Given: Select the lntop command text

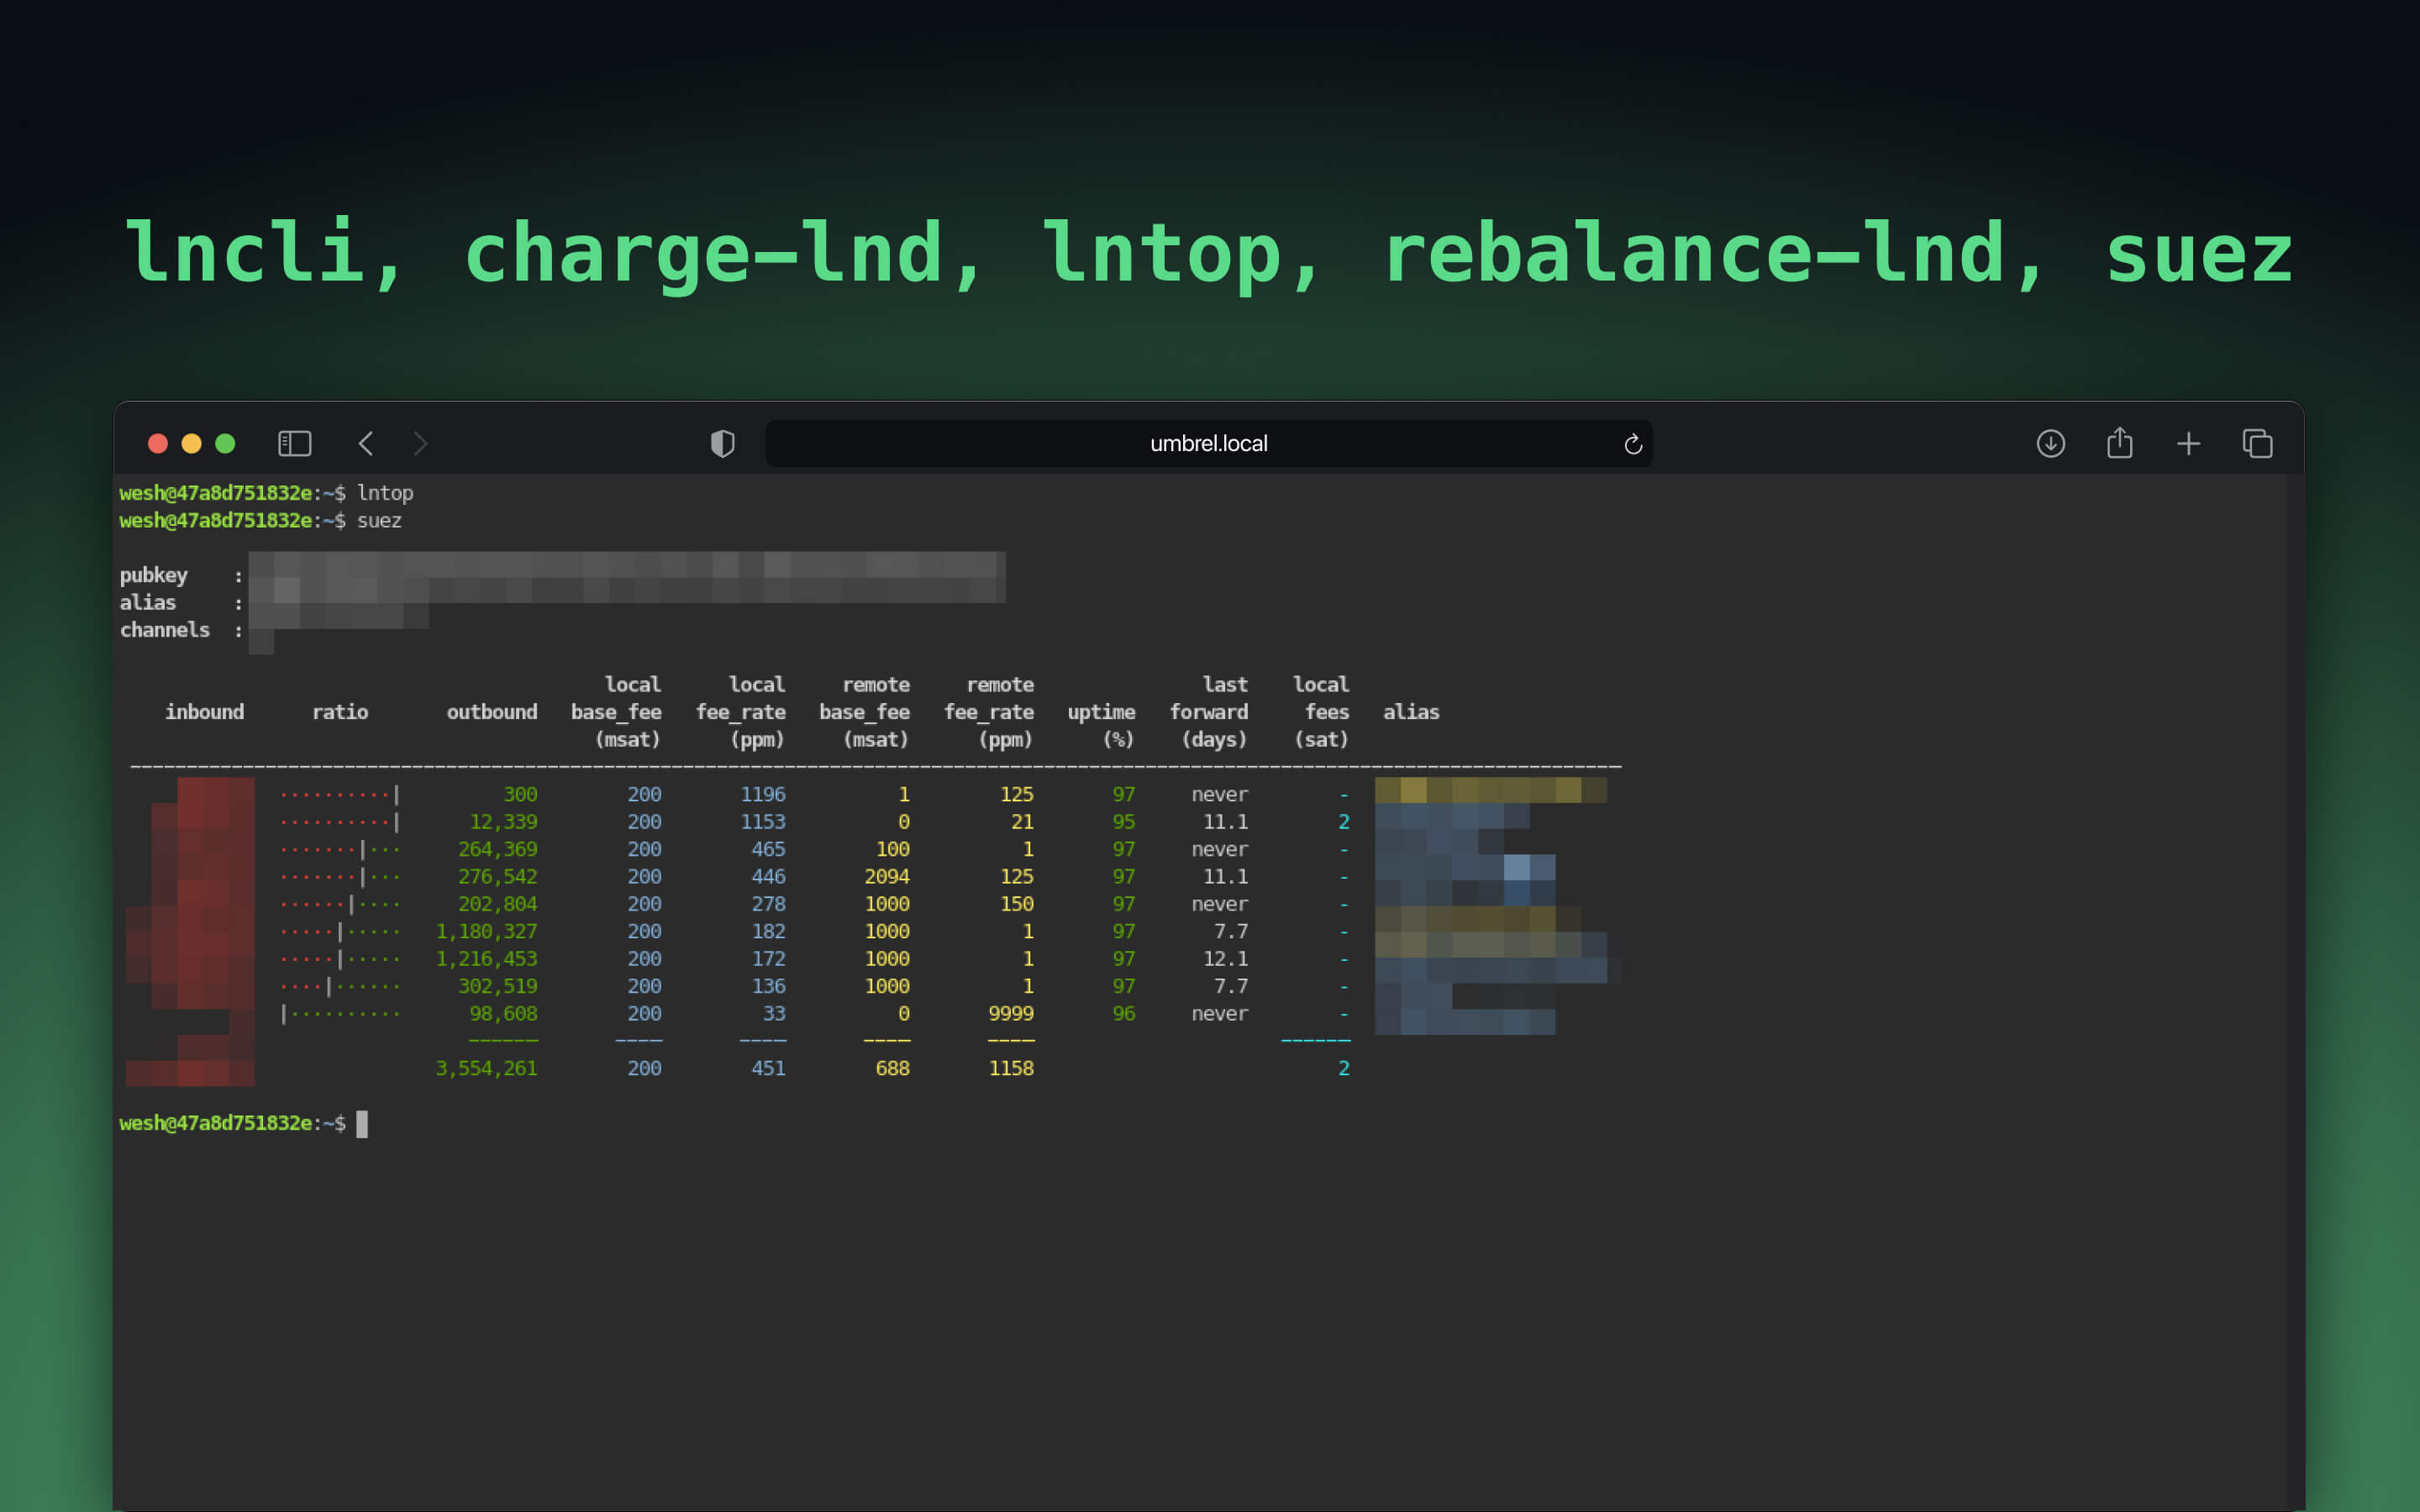Looking at the screenshot, I should tap(386, 492).
